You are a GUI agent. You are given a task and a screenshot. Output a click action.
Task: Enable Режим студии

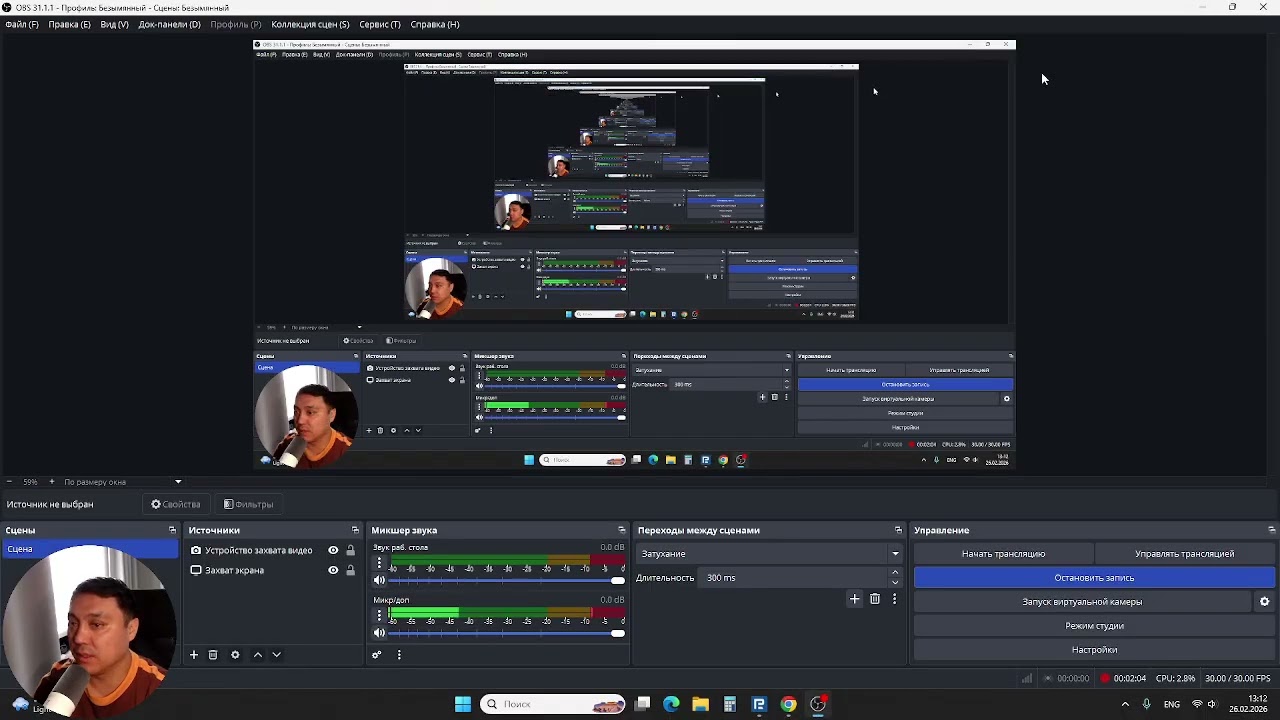pyautogui.click(x=1094, y=626)
